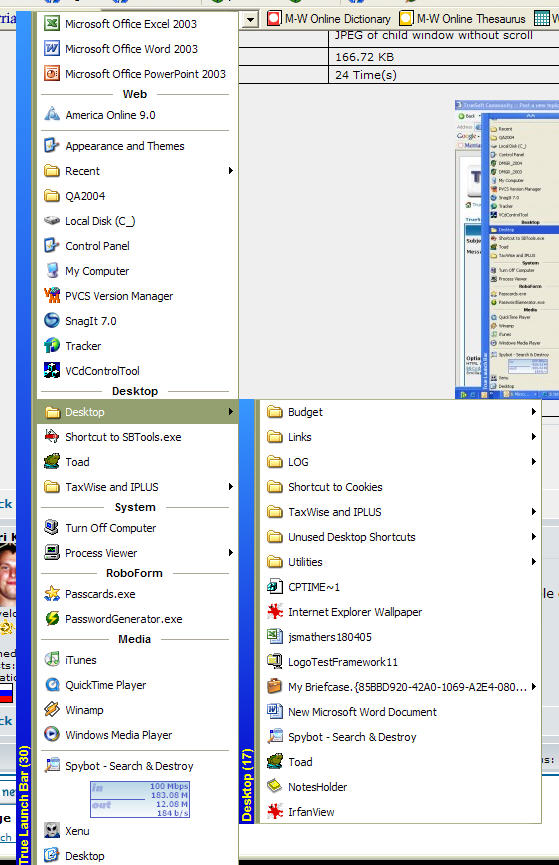Open CPTIME~1 shortcut icon
This screenshot has height=865, width=559.
click(x=275, y=587)
